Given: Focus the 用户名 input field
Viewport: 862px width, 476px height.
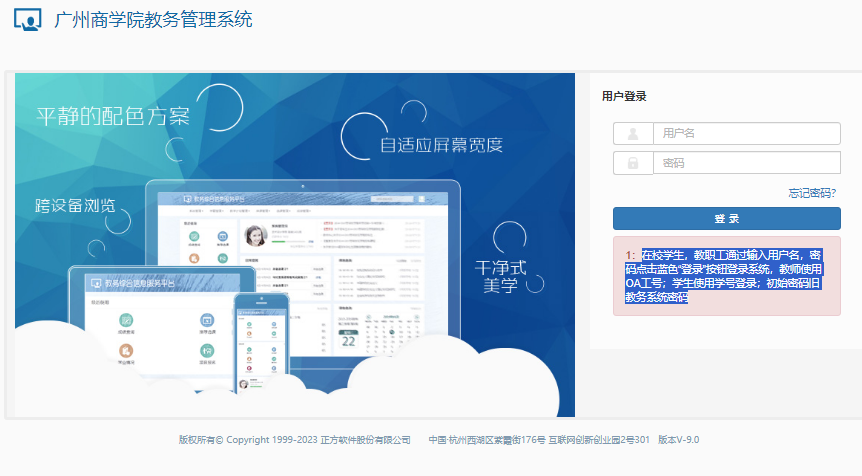Looking at the screenshot, I should [x=747, y=134].
